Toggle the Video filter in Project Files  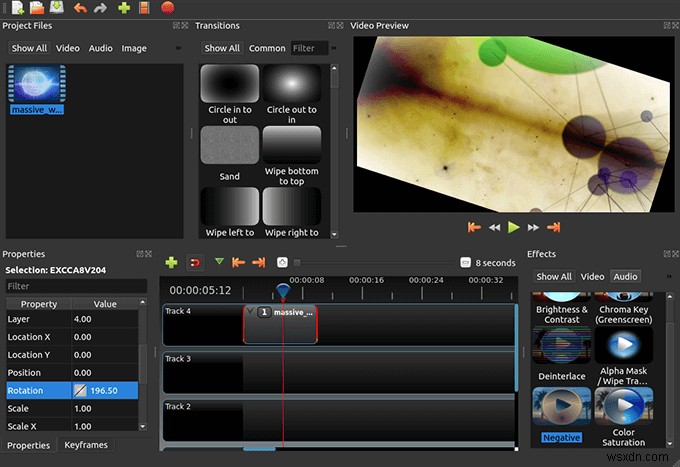(67, 48)
